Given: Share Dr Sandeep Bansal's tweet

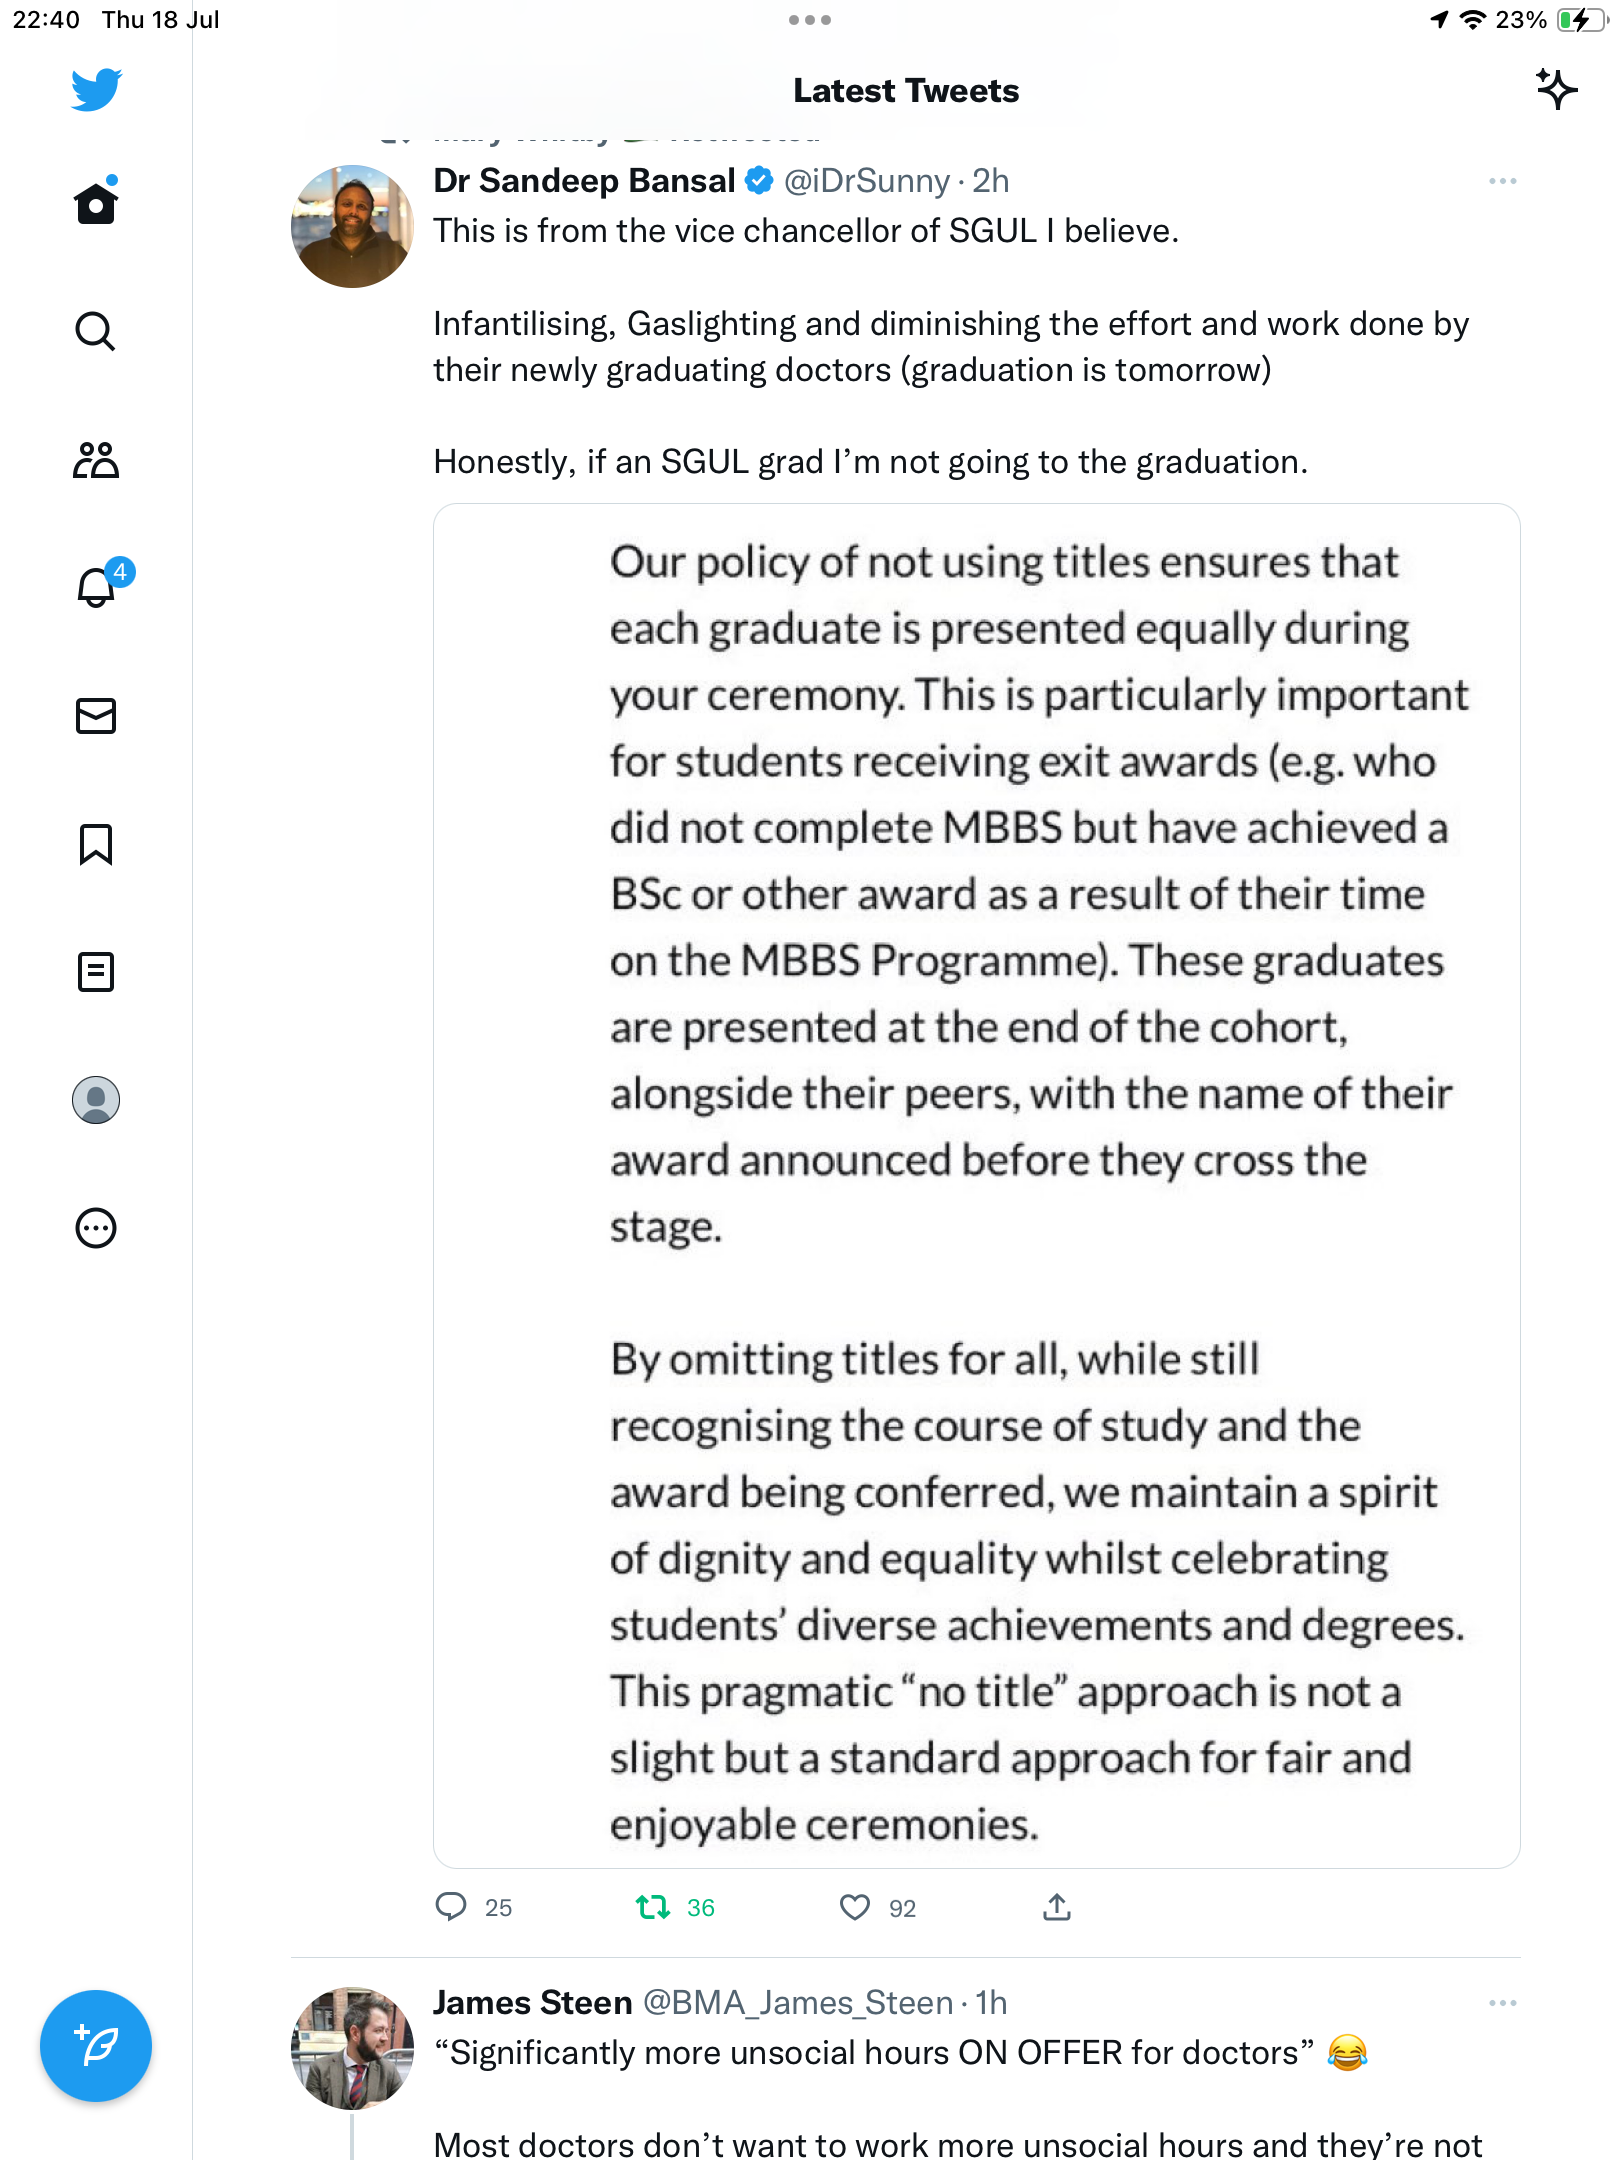Looking at the screenshot, I should point(1057,1907).
